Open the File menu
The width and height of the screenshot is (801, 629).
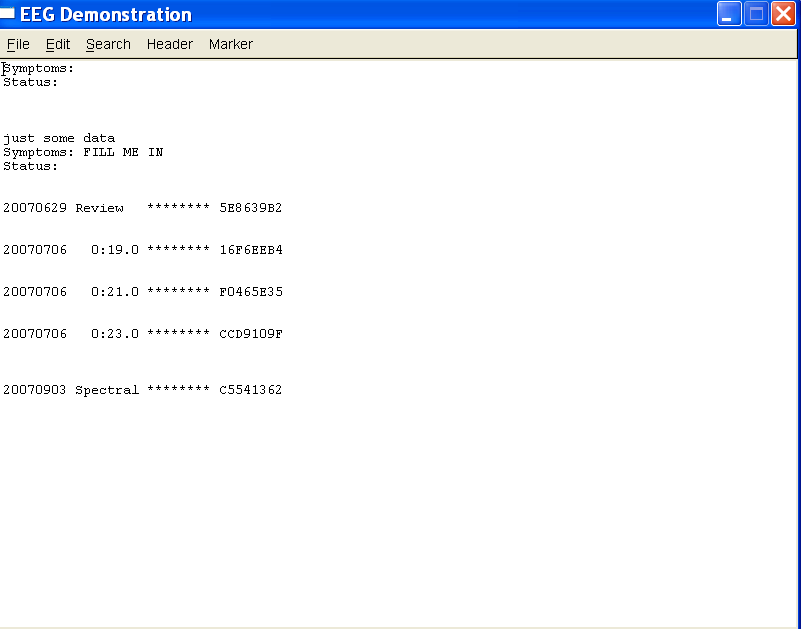18,44
